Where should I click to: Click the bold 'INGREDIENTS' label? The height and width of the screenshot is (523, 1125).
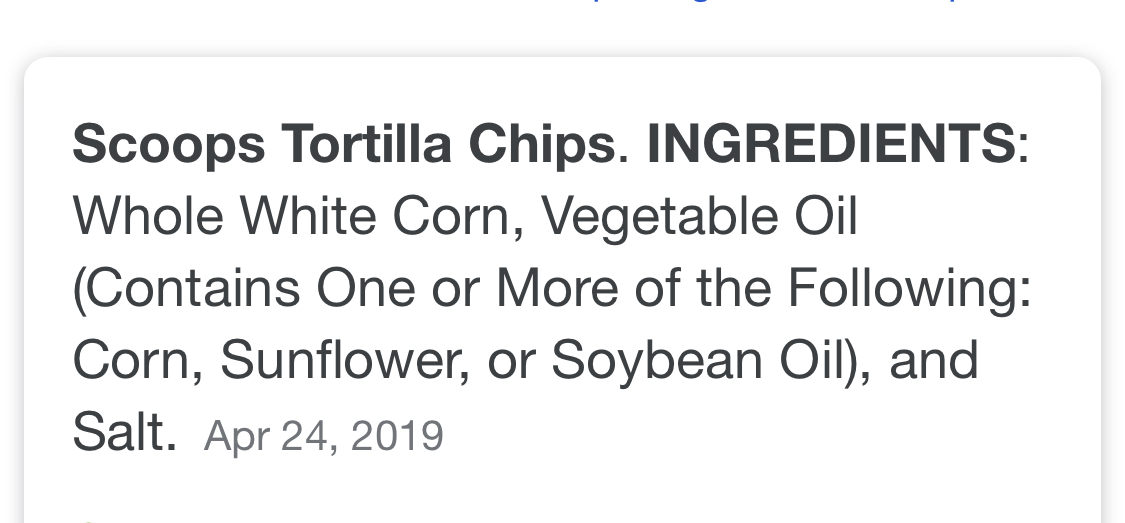[831, 143]
